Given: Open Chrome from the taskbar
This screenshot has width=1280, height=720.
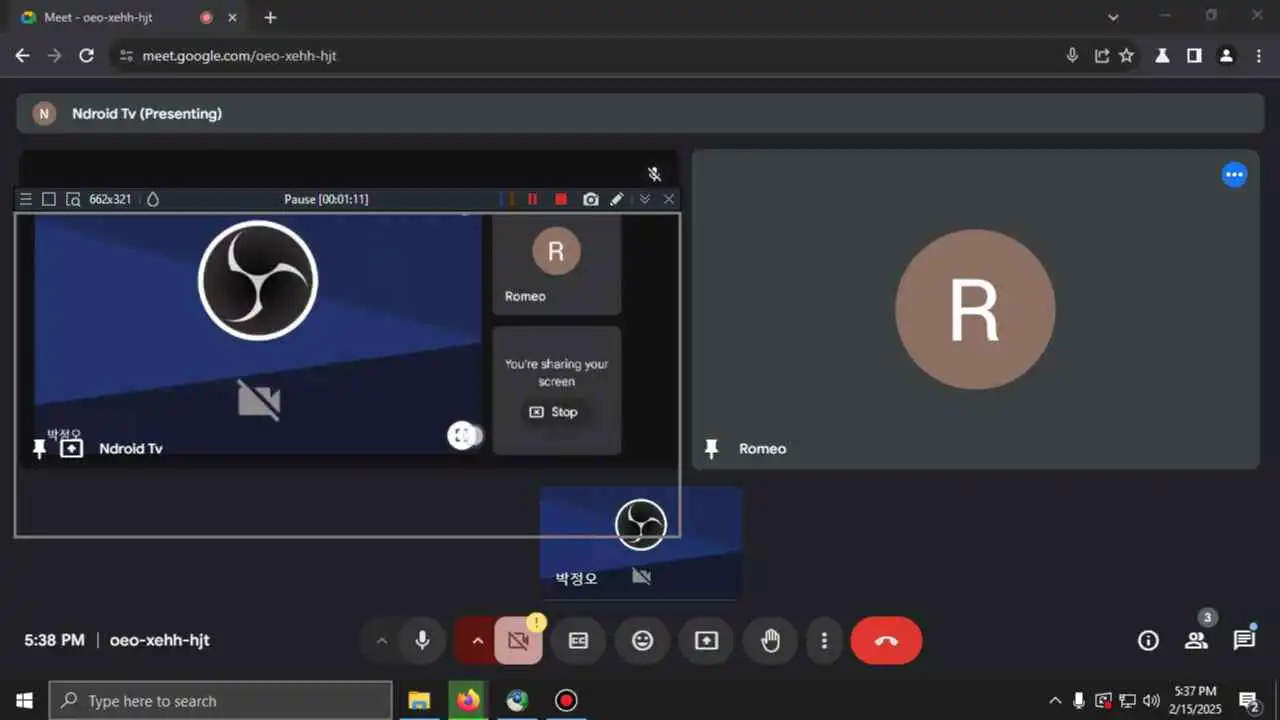Looking at the screenshot, I should [x=517, y=700].
